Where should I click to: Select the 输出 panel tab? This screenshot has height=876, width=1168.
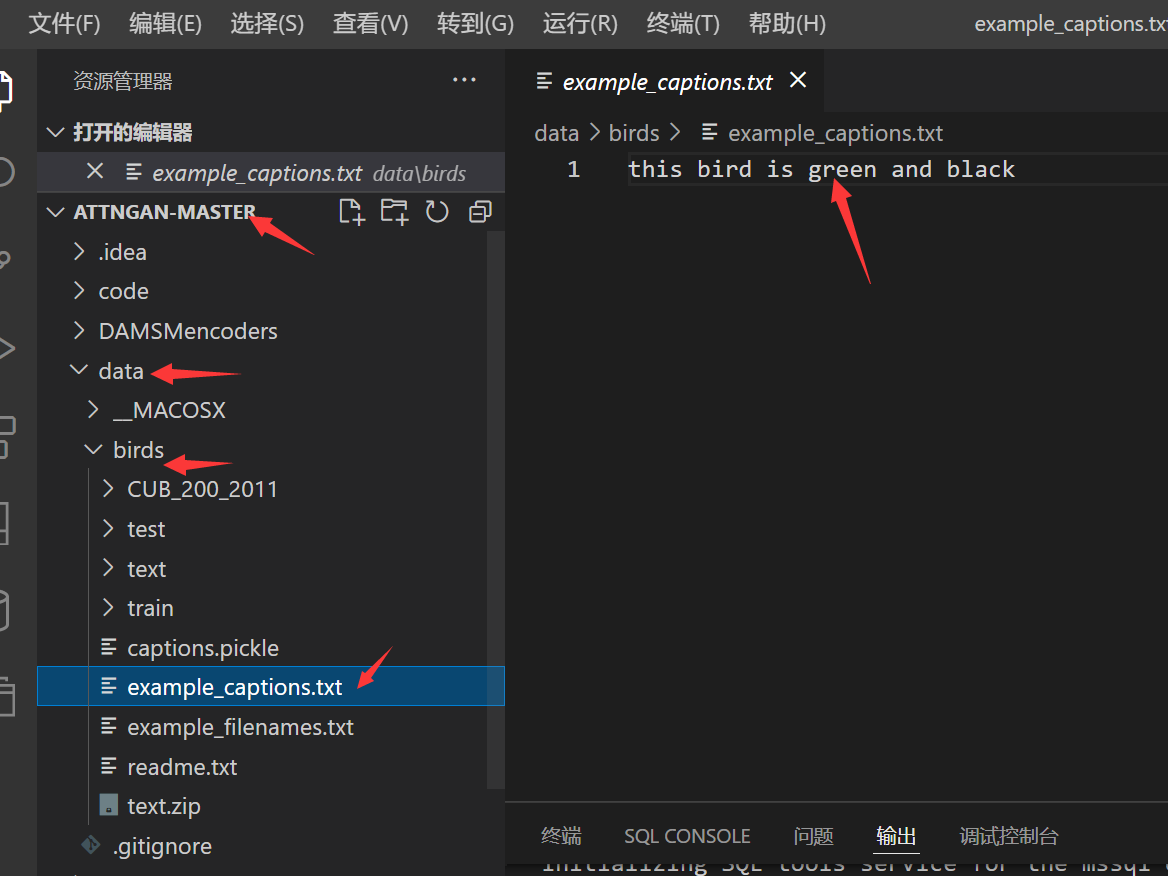pos(896,836)
